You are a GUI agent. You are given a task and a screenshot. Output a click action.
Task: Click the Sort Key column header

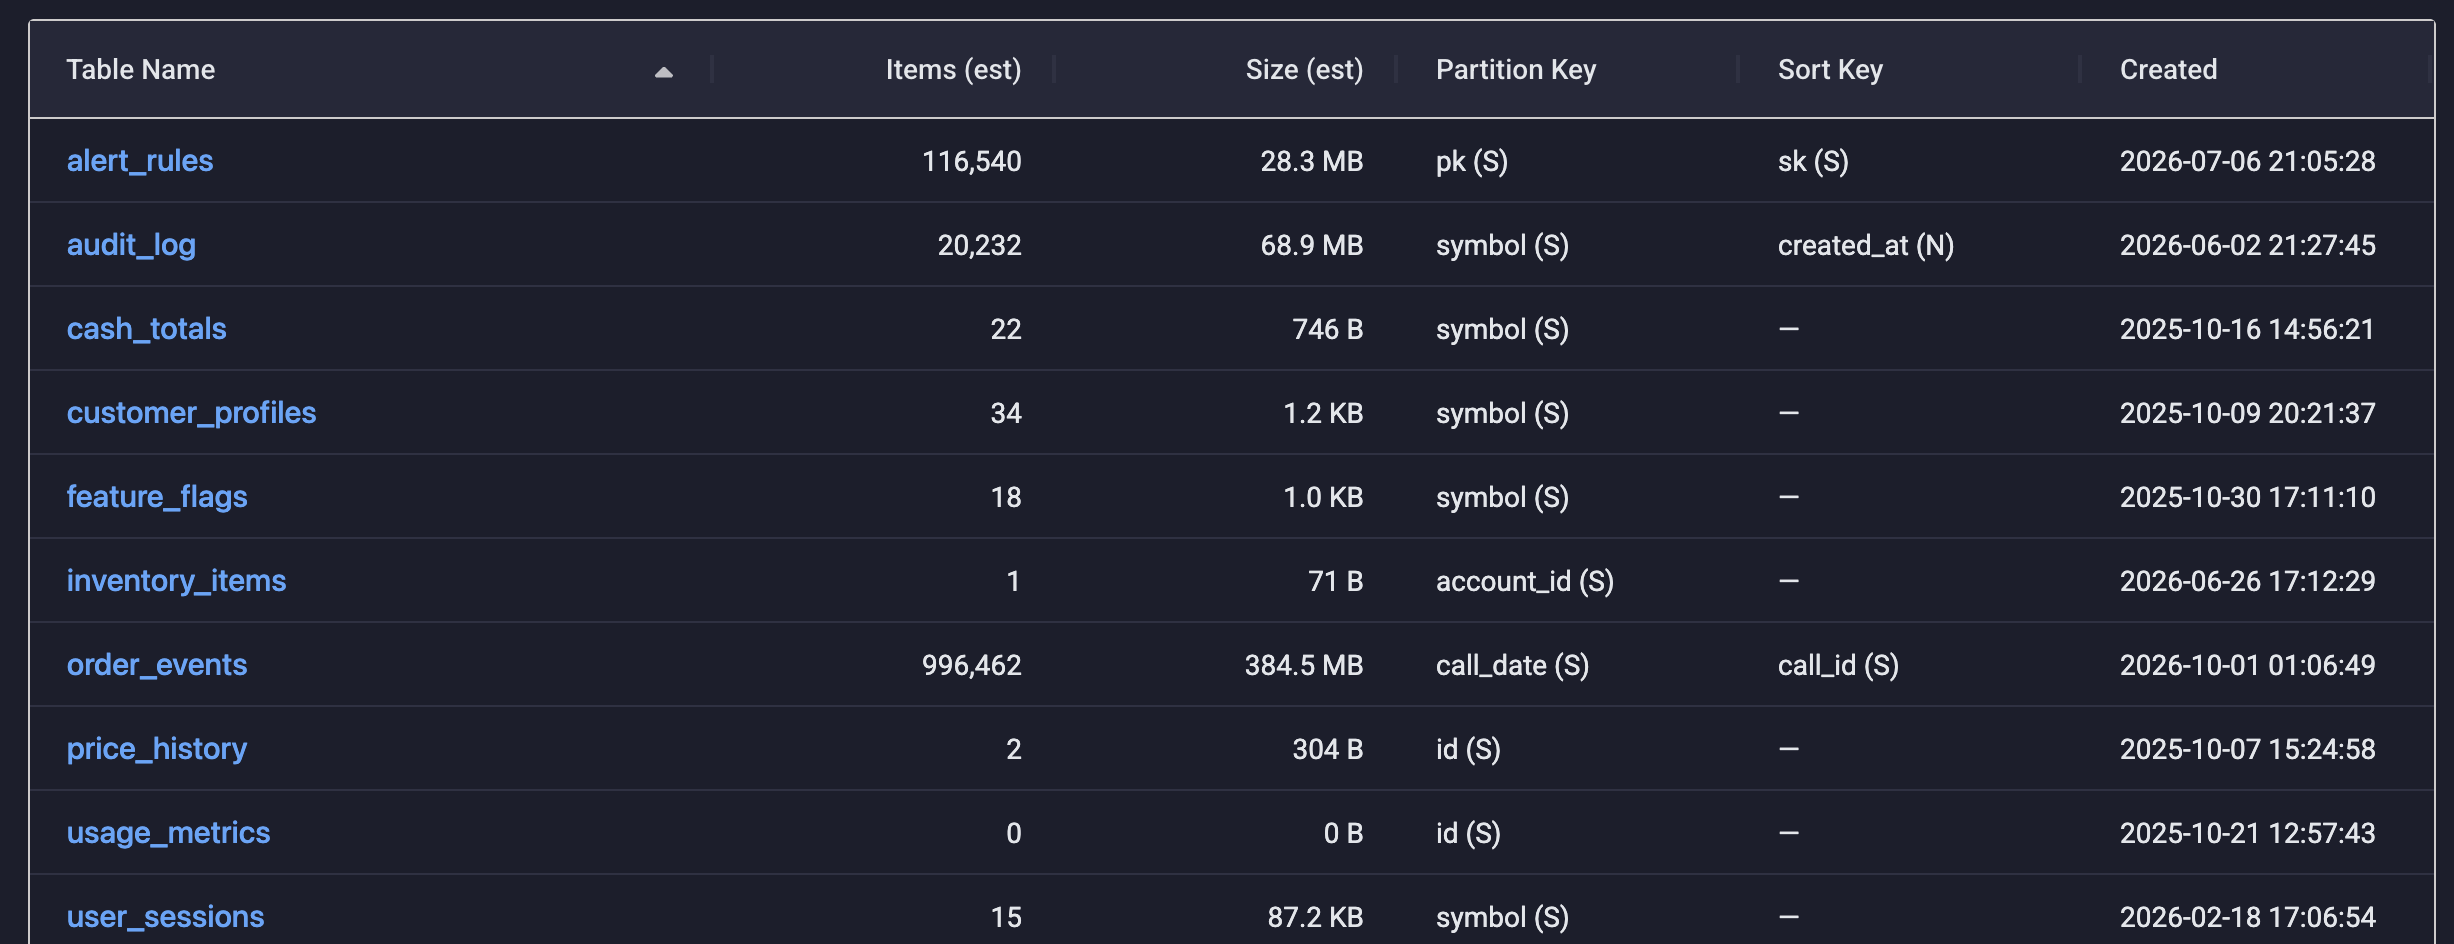pyautogui.click(x=1830, y=69)
